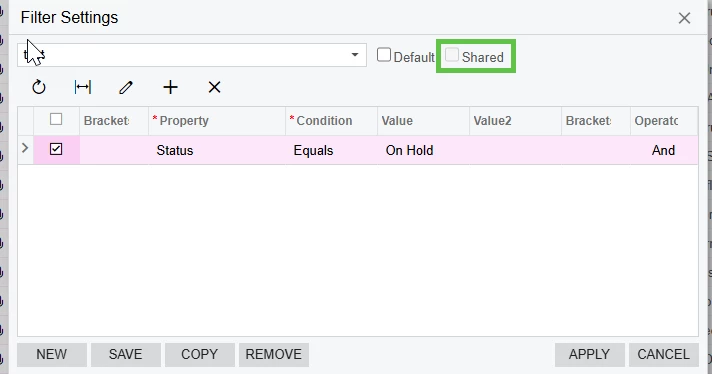Select the Equals condition cell
712x374 pixels.
coord(331,150)
